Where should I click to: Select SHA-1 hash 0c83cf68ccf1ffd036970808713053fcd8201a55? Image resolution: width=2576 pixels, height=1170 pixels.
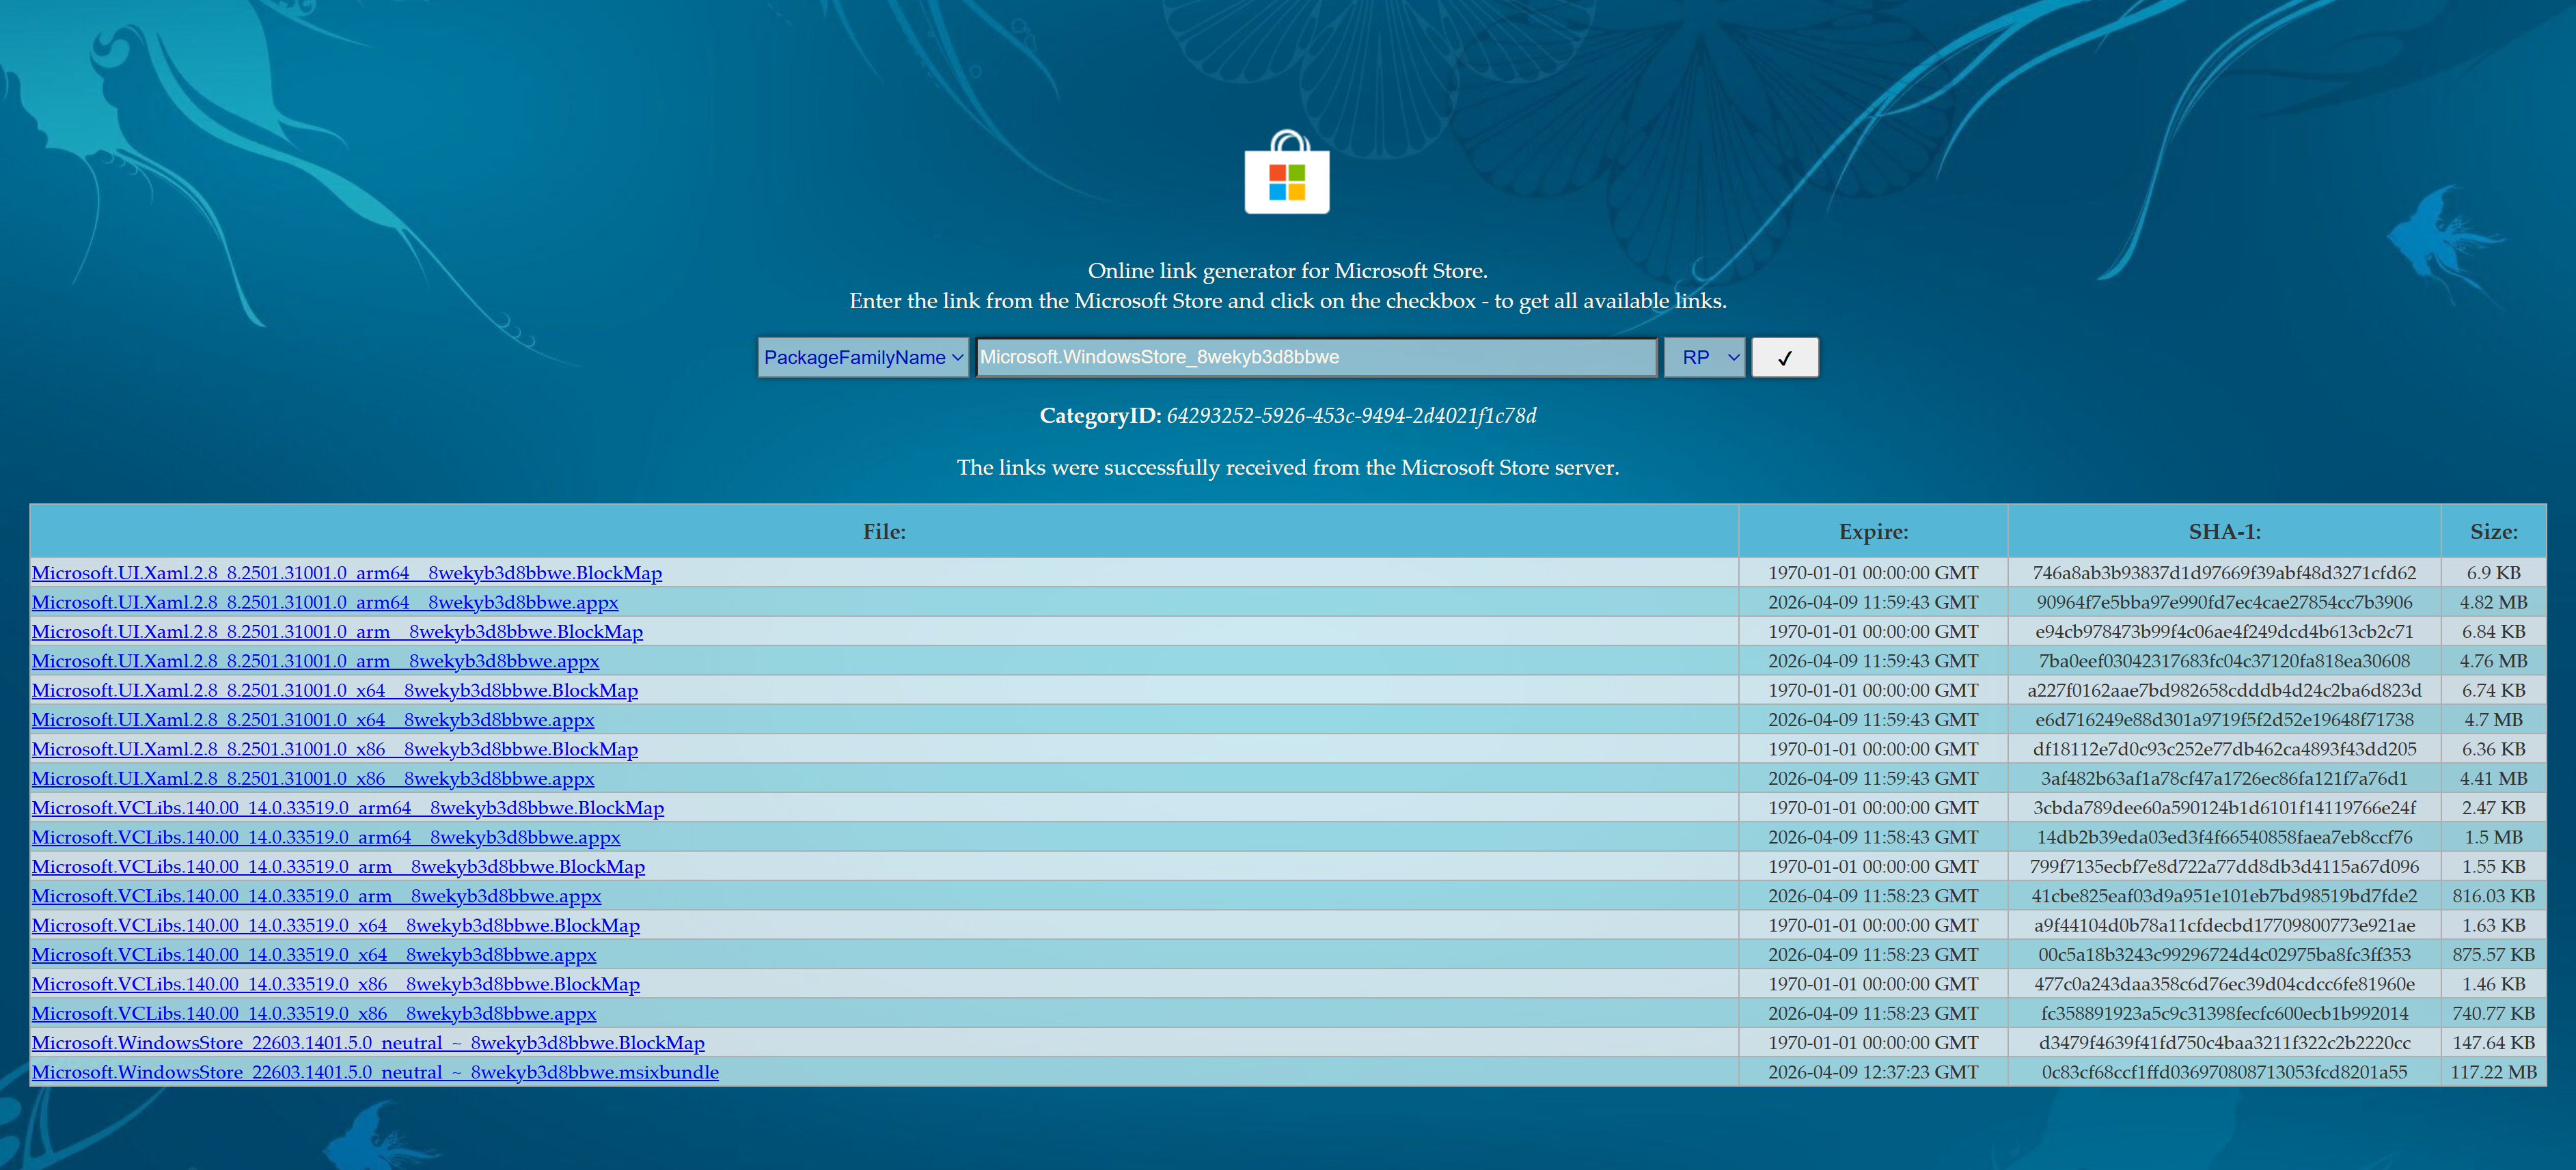(x=2224, y=1072)
